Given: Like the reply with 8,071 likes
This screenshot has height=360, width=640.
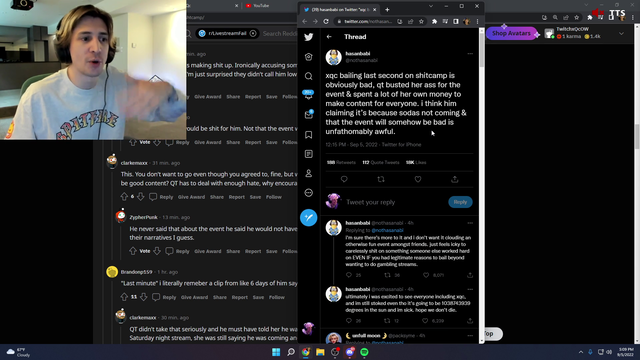Looking at the screenshot, I should point(426,275).
